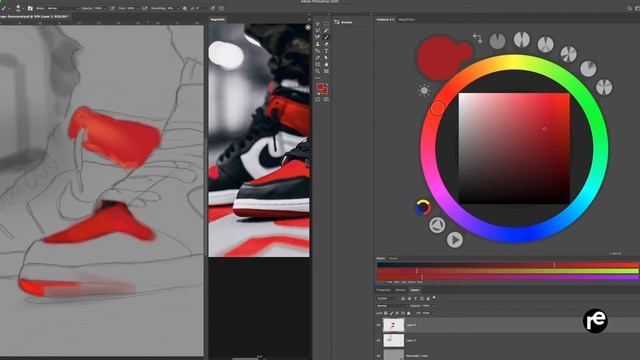
Task: Click the search icon in top right
Action: (x=630, y=8)
